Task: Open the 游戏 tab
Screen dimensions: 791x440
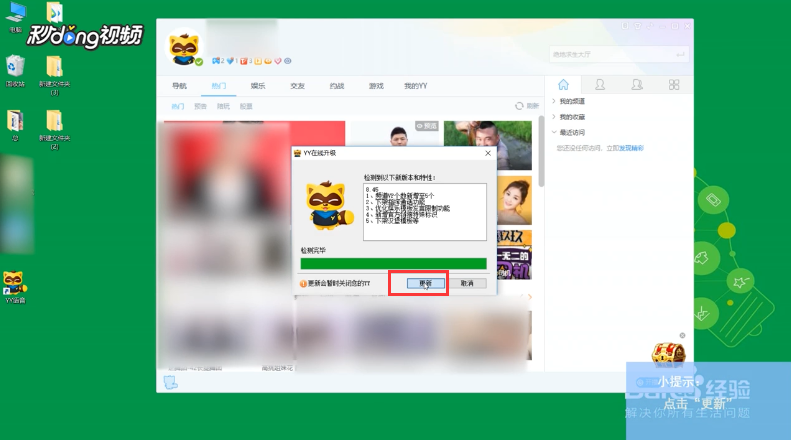Action: [x=376, y=86]
